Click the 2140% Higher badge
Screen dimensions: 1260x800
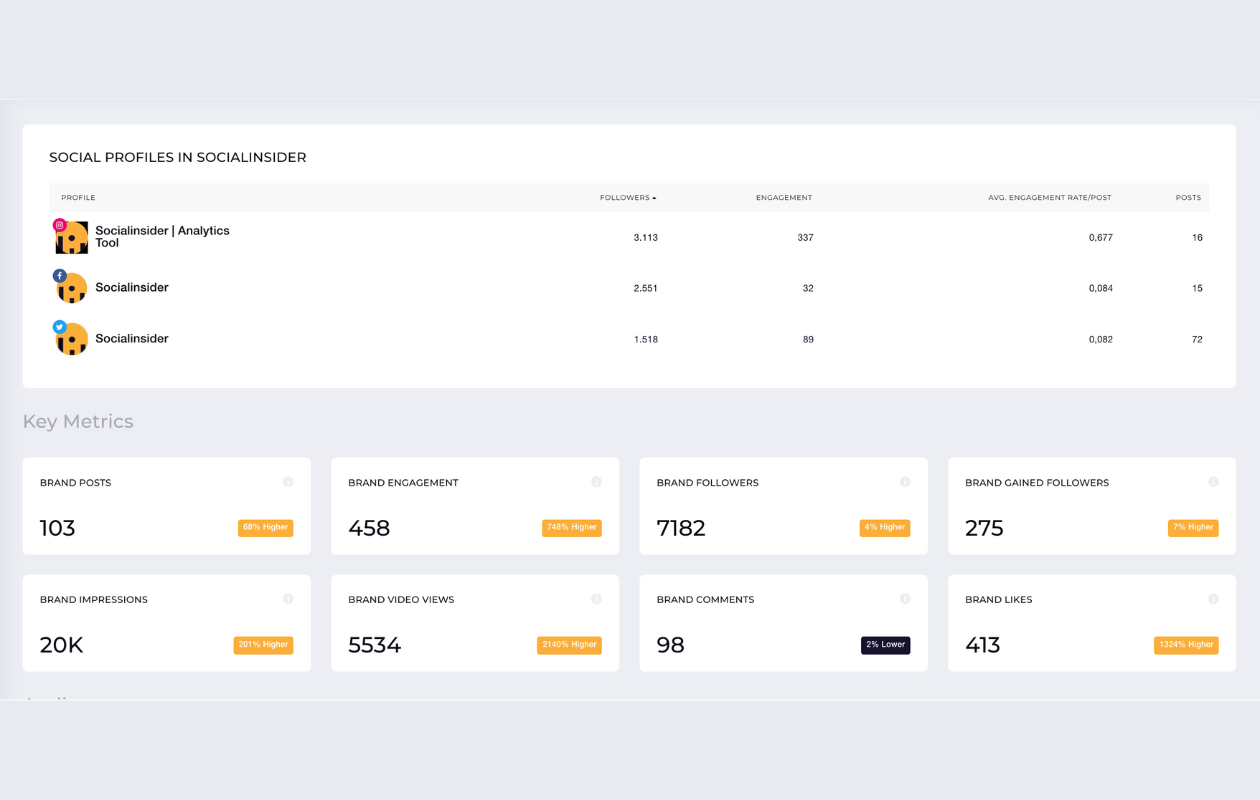click(x=569, y=645)
